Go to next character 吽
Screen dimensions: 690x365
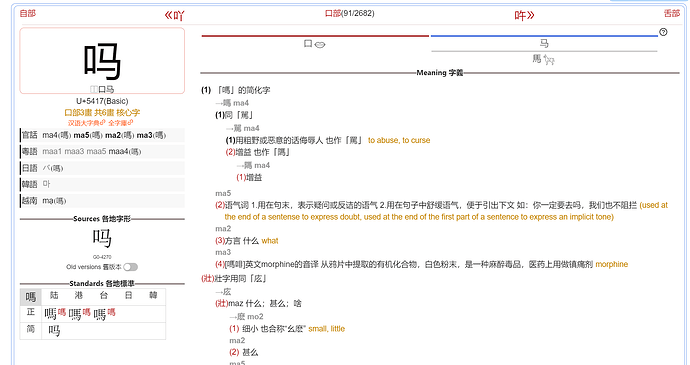coord(525,15)
